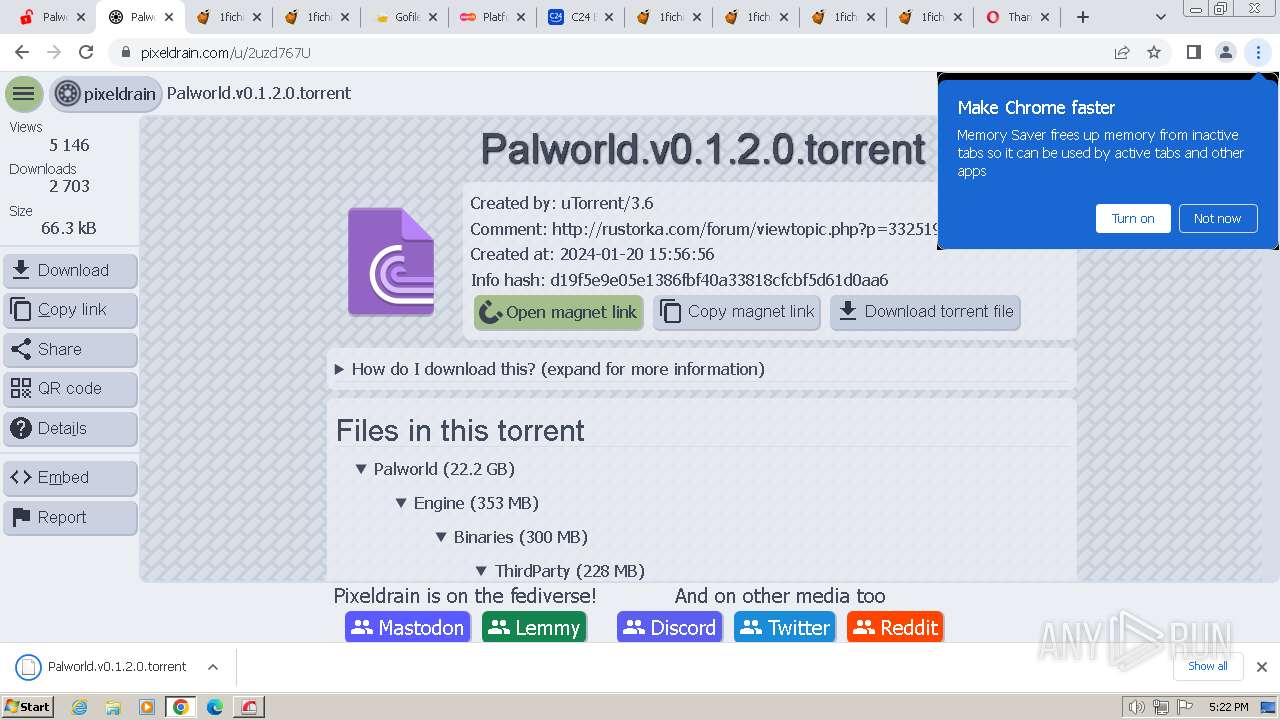Launch Internet Explorer from taskbar
Screen dimensions: 1280x720
click(x=79, y=707)
